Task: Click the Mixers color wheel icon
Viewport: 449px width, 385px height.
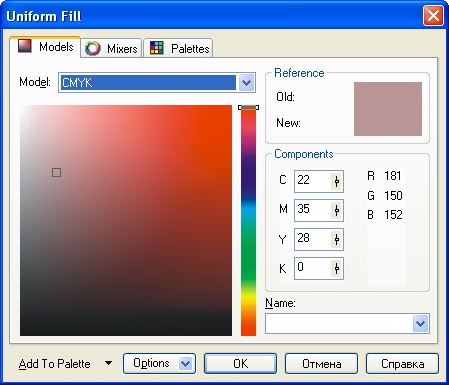Action: coord(92,49)
